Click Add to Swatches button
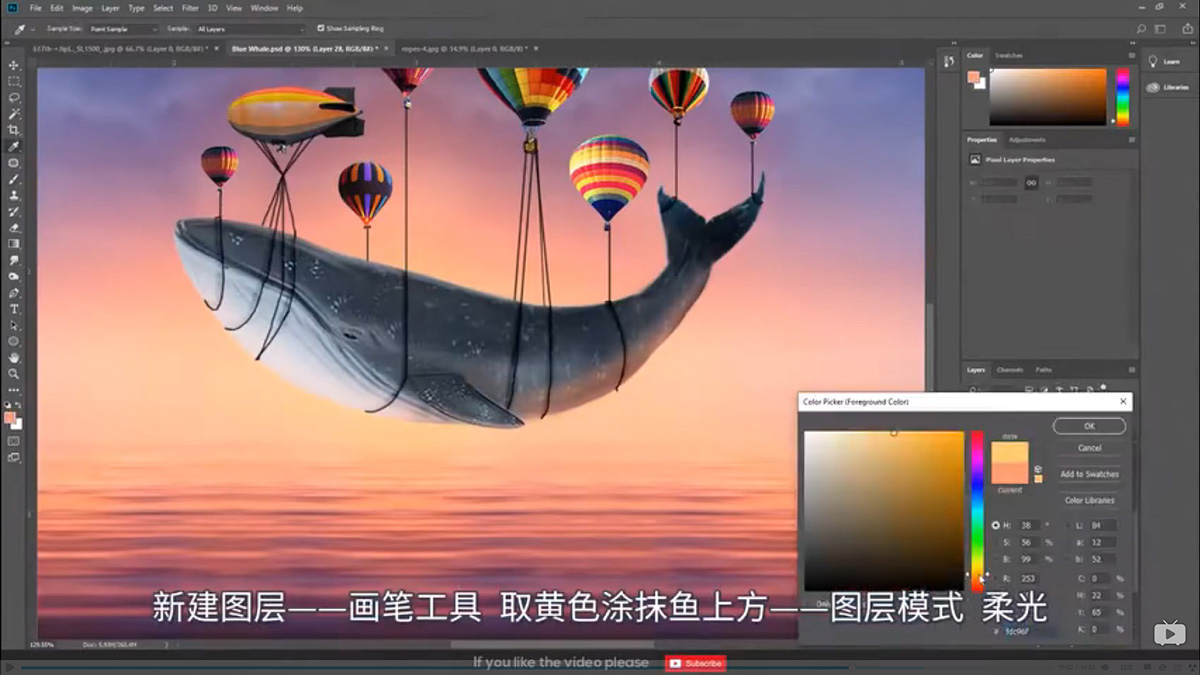The image size is (1200, 675). (x=1089, y=474)
